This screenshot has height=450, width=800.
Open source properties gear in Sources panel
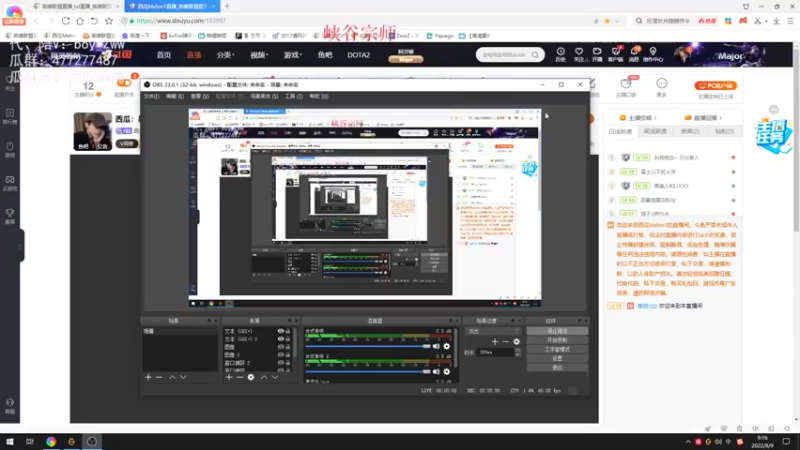coord(251,377)
